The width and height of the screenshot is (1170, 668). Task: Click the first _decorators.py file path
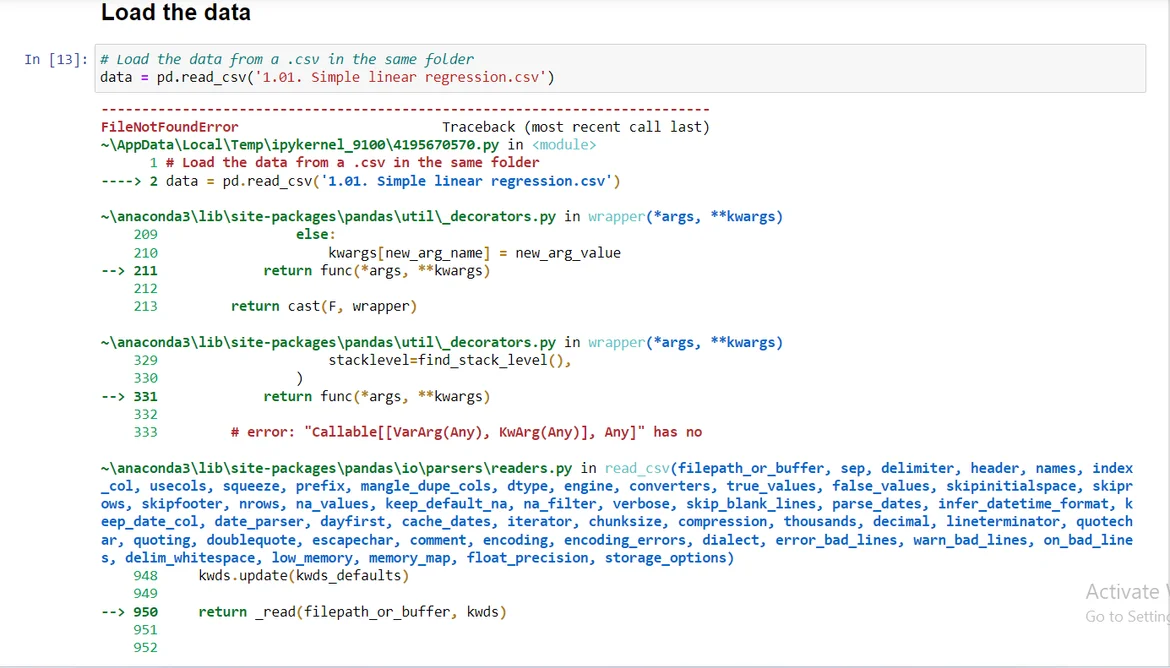[x=328, y=216]
